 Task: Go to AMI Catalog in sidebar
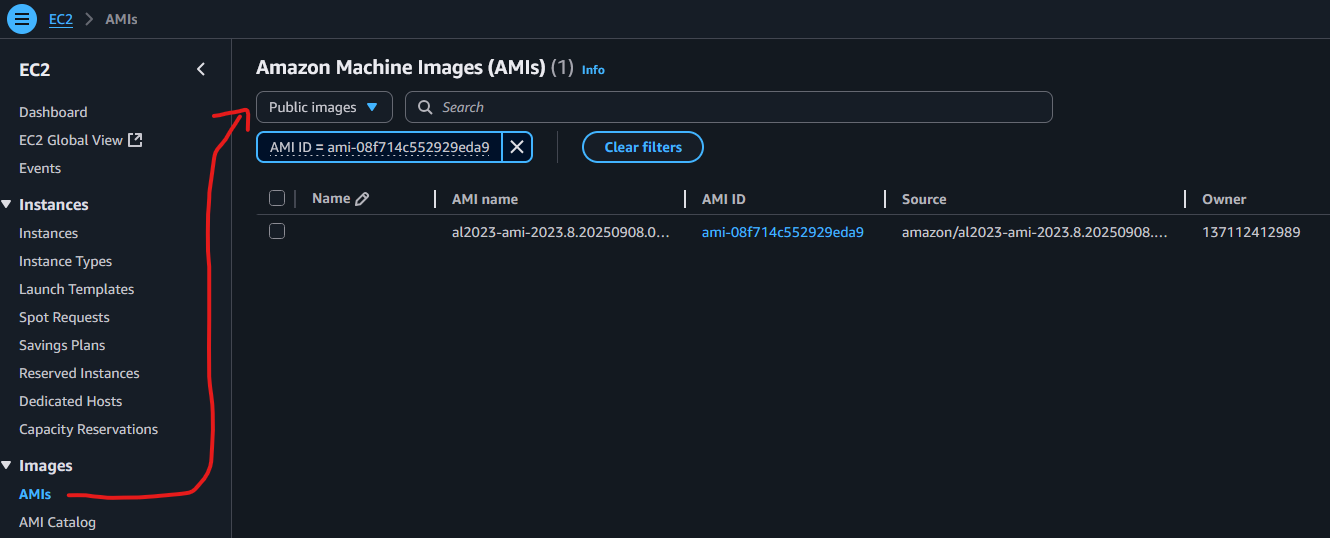tap(57, 522)
